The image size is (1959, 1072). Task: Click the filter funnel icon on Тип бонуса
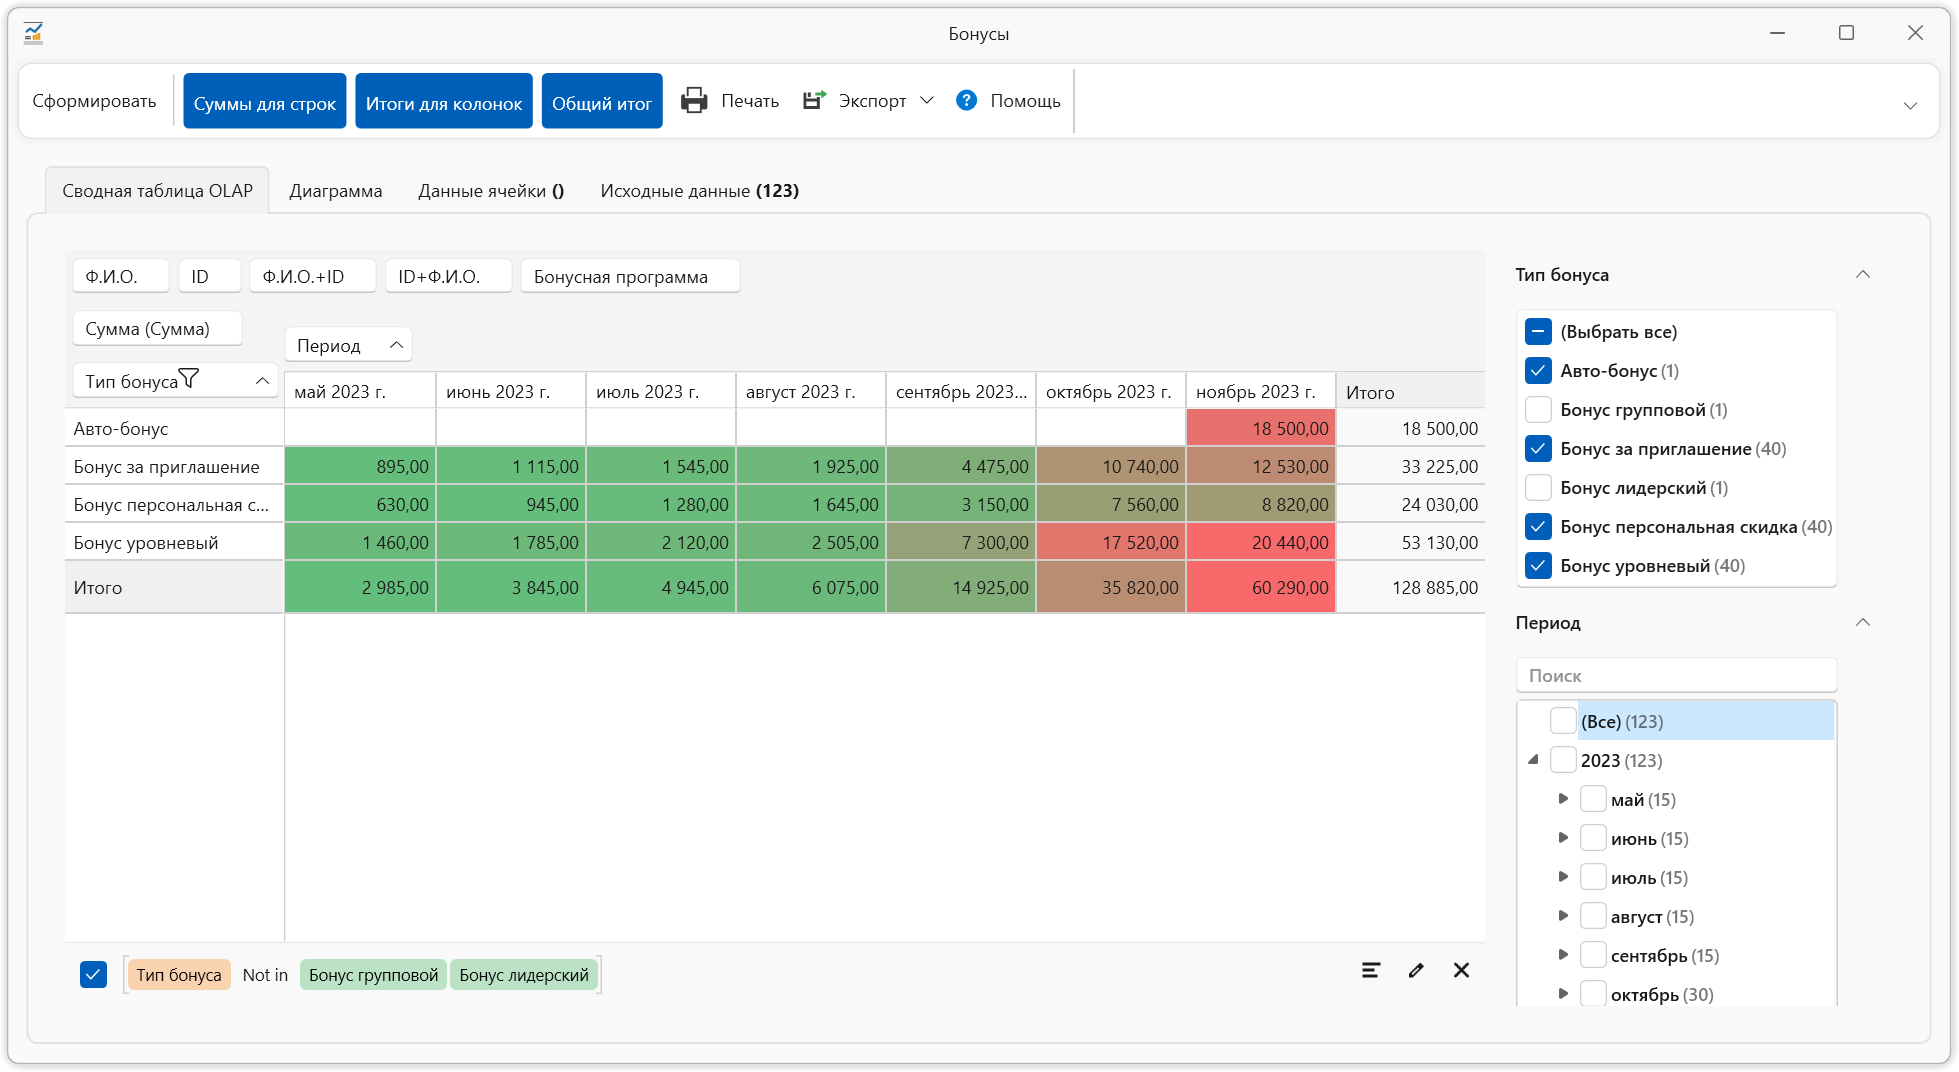coord(189,379)
